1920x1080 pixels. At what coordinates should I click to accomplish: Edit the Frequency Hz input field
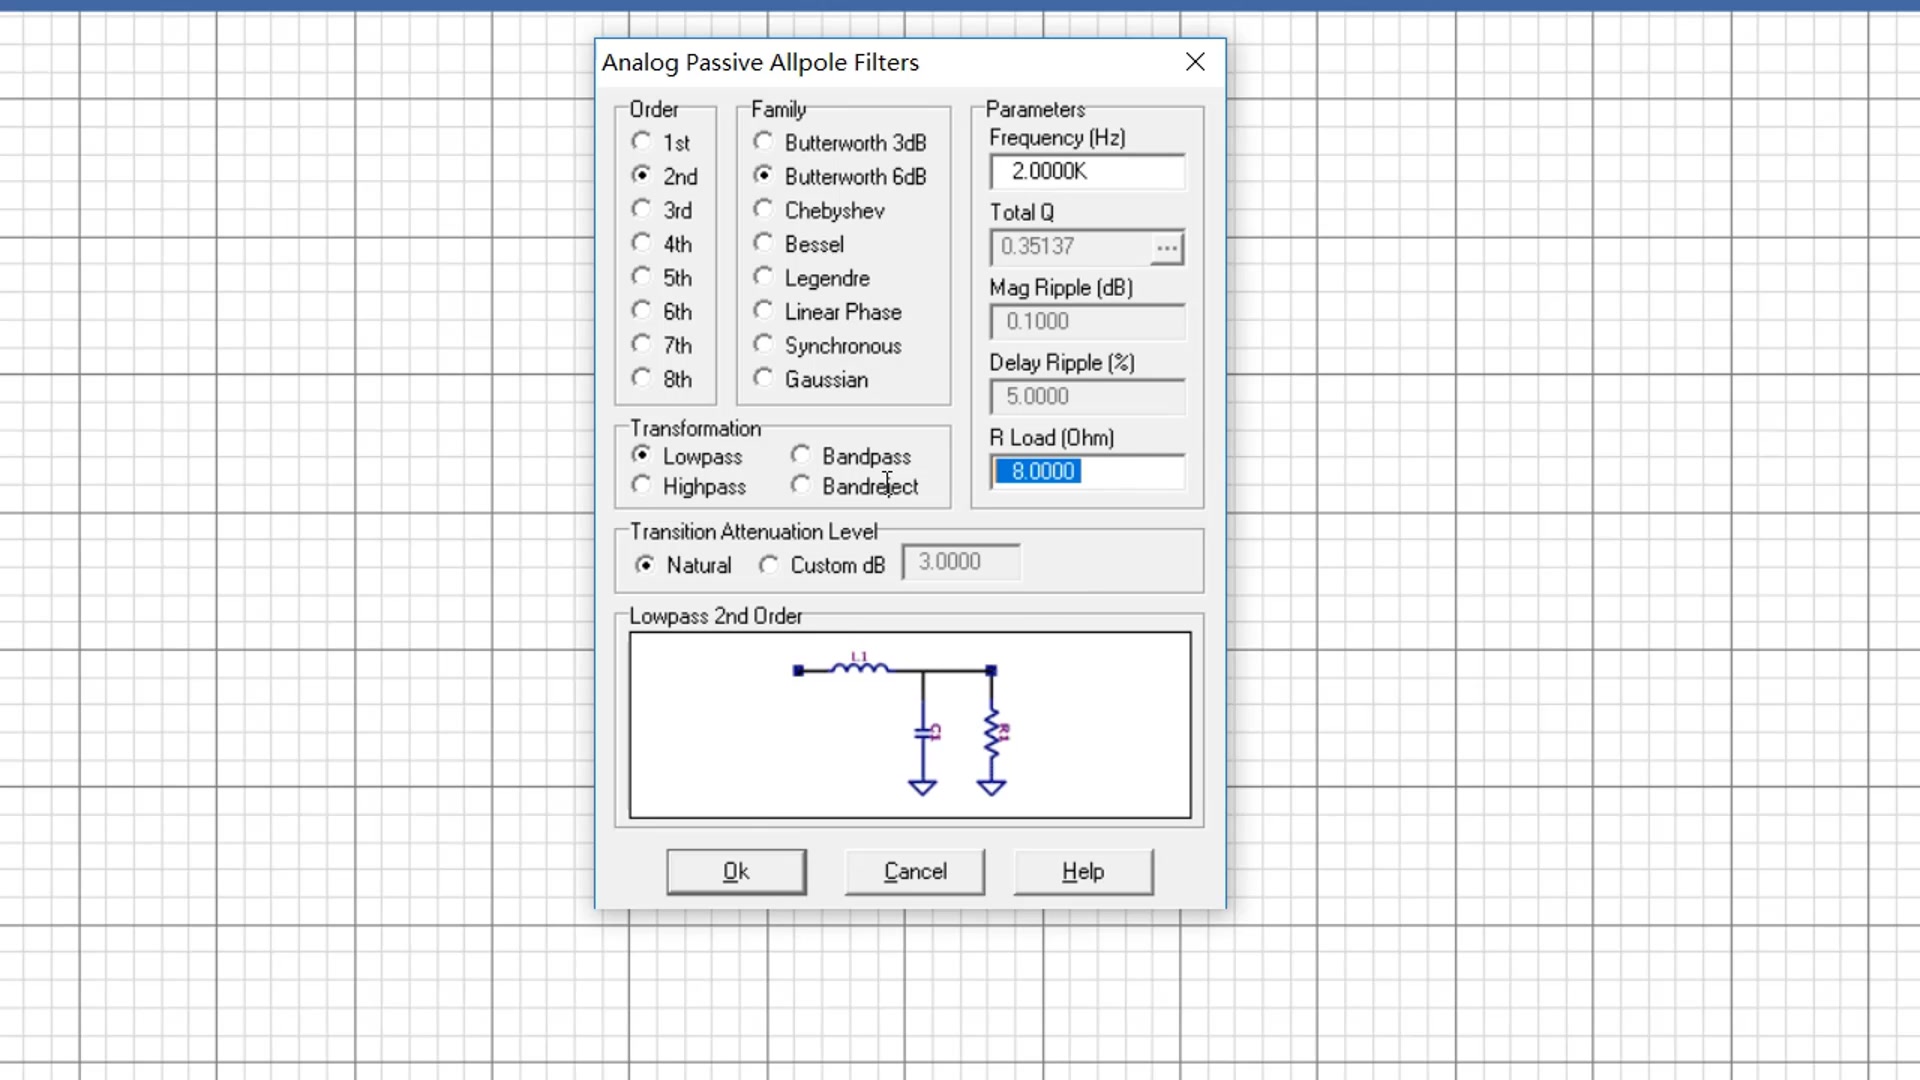(x=1087, y=171)
